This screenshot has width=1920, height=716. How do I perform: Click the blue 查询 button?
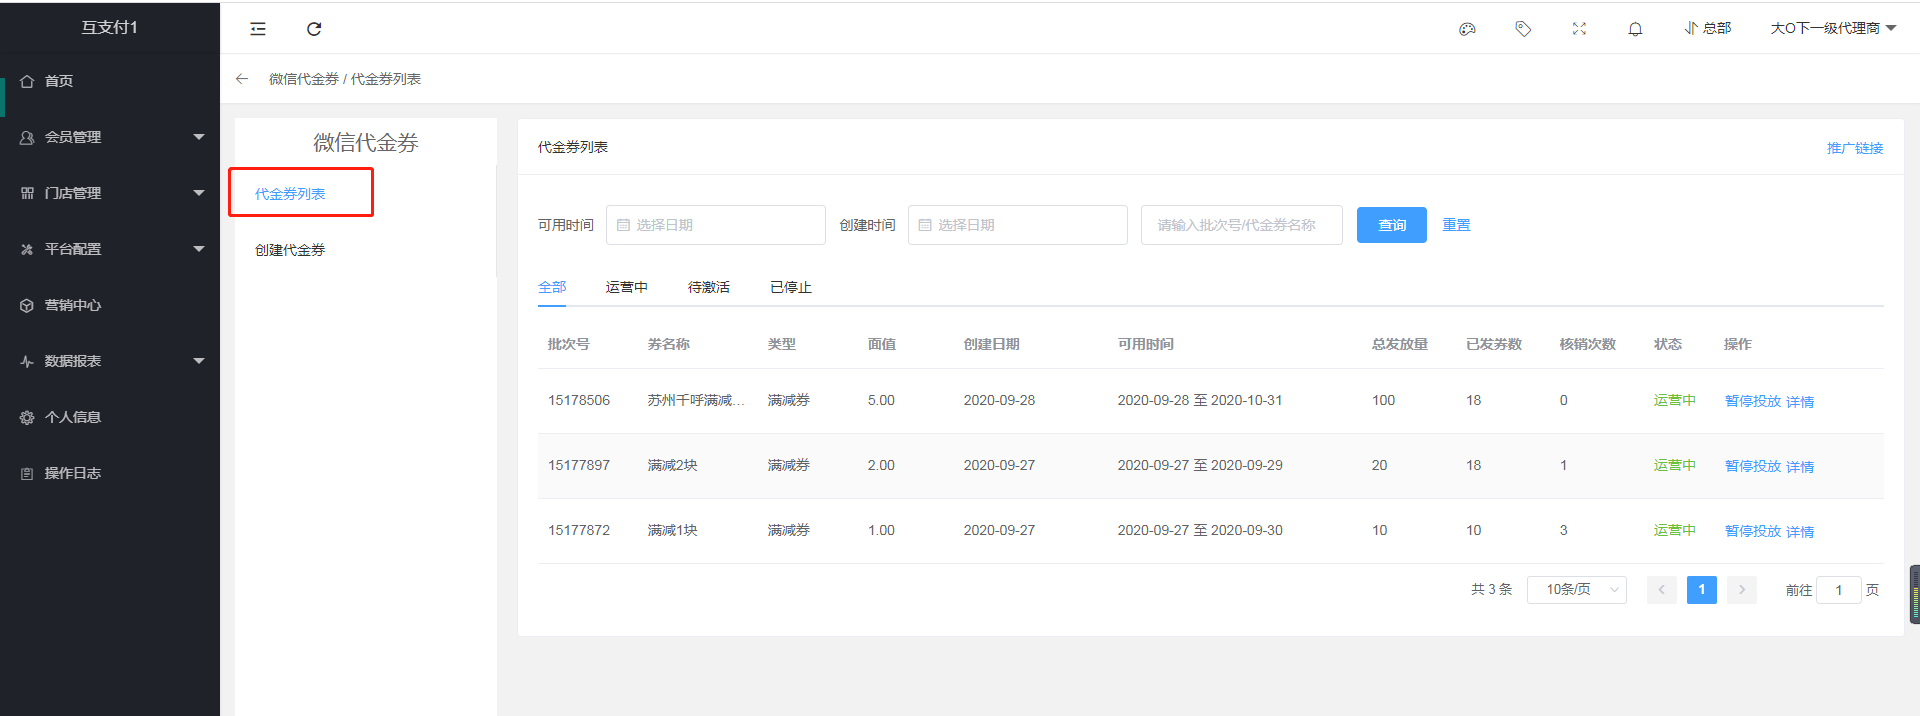[x=1392, y=225]
